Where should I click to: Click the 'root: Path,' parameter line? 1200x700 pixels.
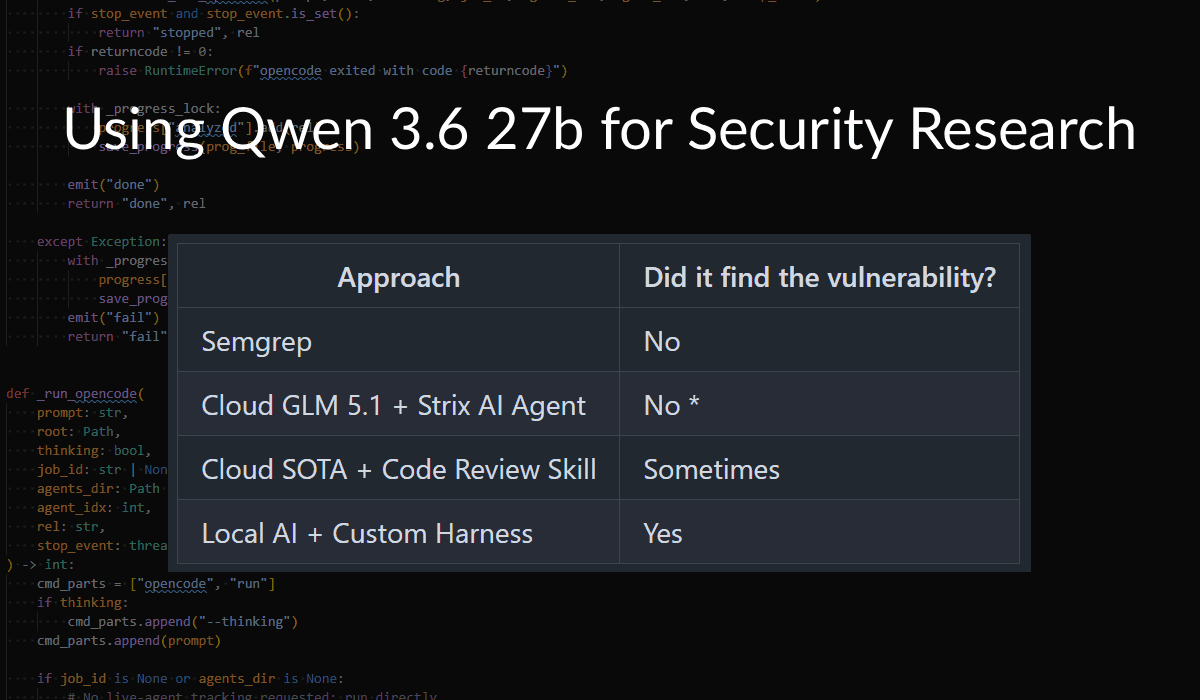pyautogui.click(x=79, y=431)
